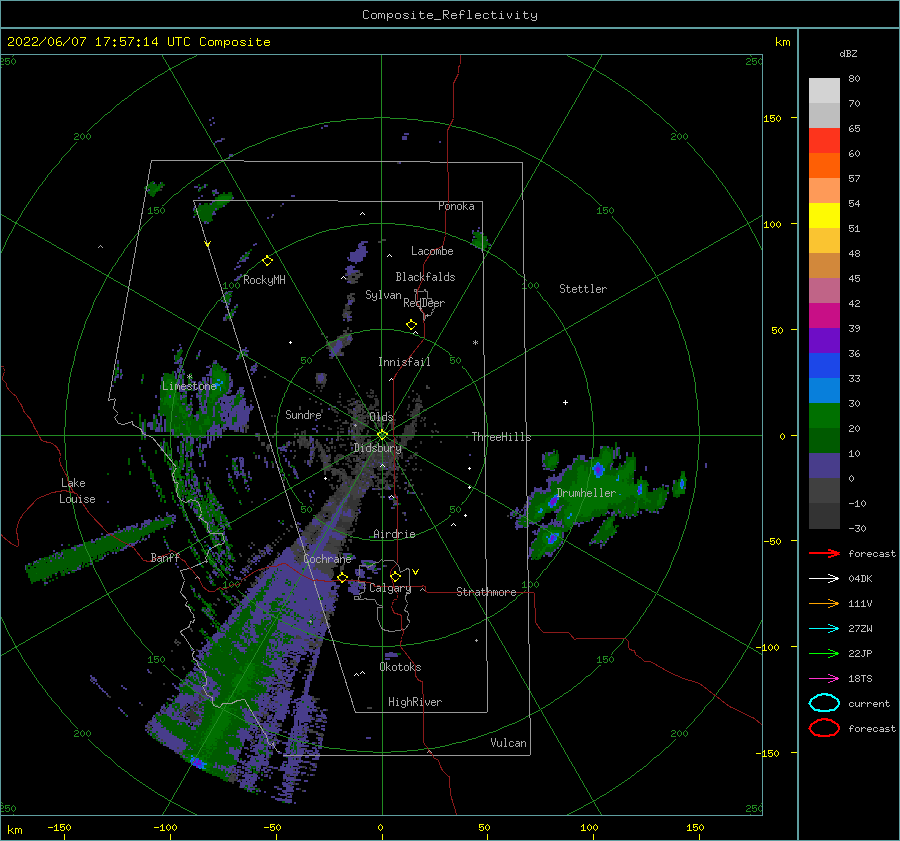Viewport: 900px width, 841px height.
Task: Click the Lacombe city label
Action: (432, 251)
